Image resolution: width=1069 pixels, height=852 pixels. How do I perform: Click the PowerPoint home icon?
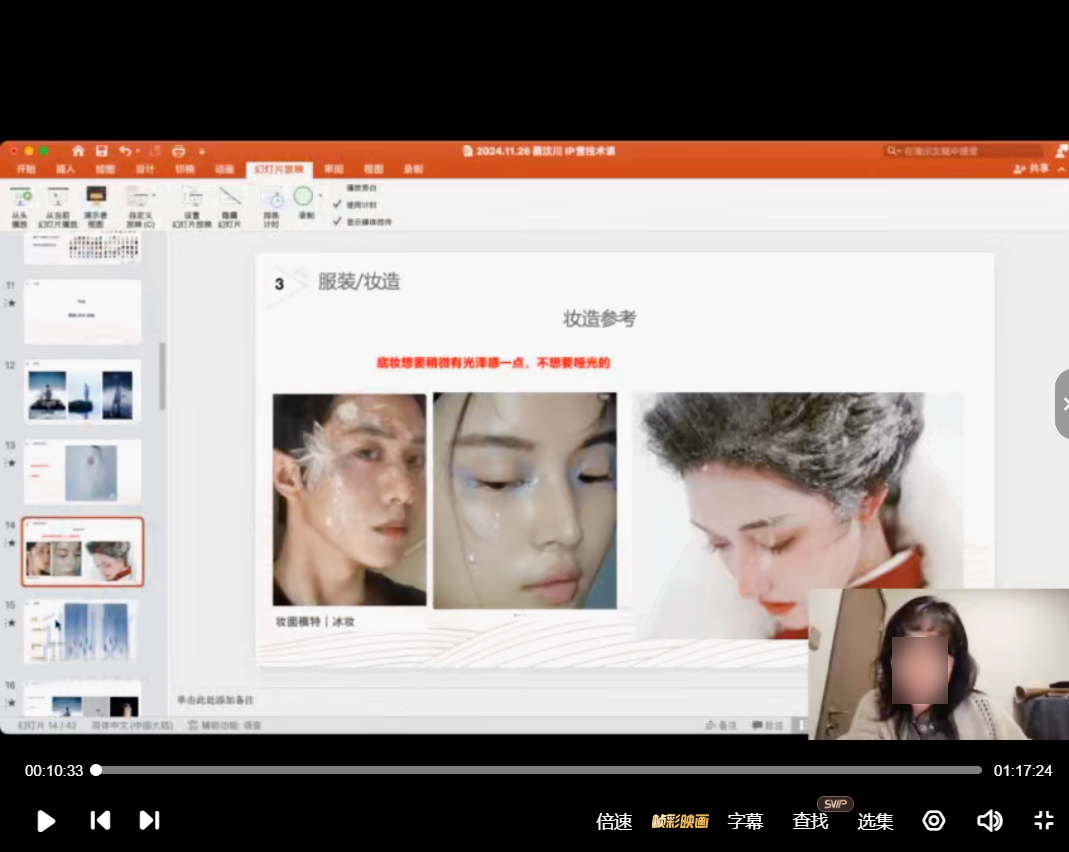click(x=78, y=151)
